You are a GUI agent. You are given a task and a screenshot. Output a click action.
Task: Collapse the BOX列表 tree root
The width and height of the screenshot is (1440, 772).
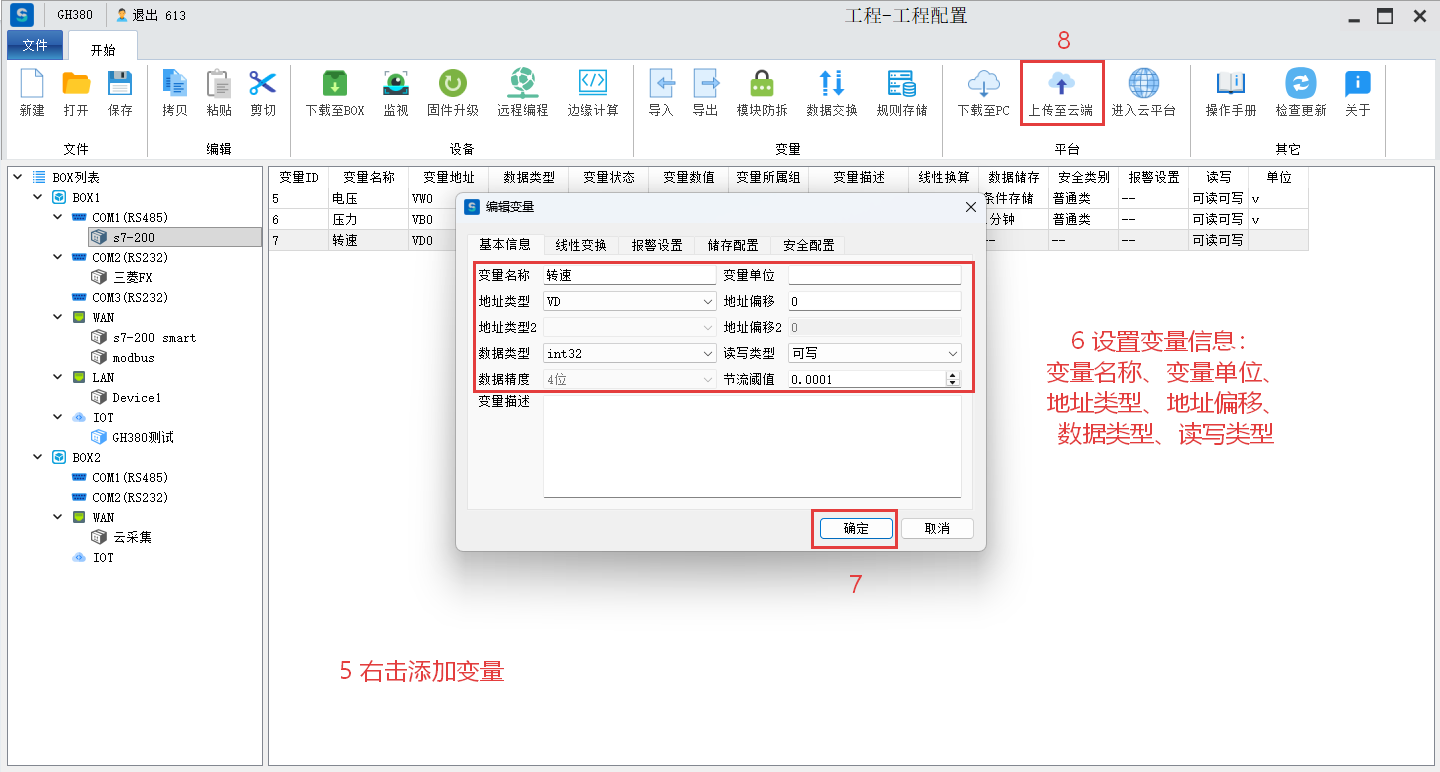pyautogui.click(x=18, y=177)
